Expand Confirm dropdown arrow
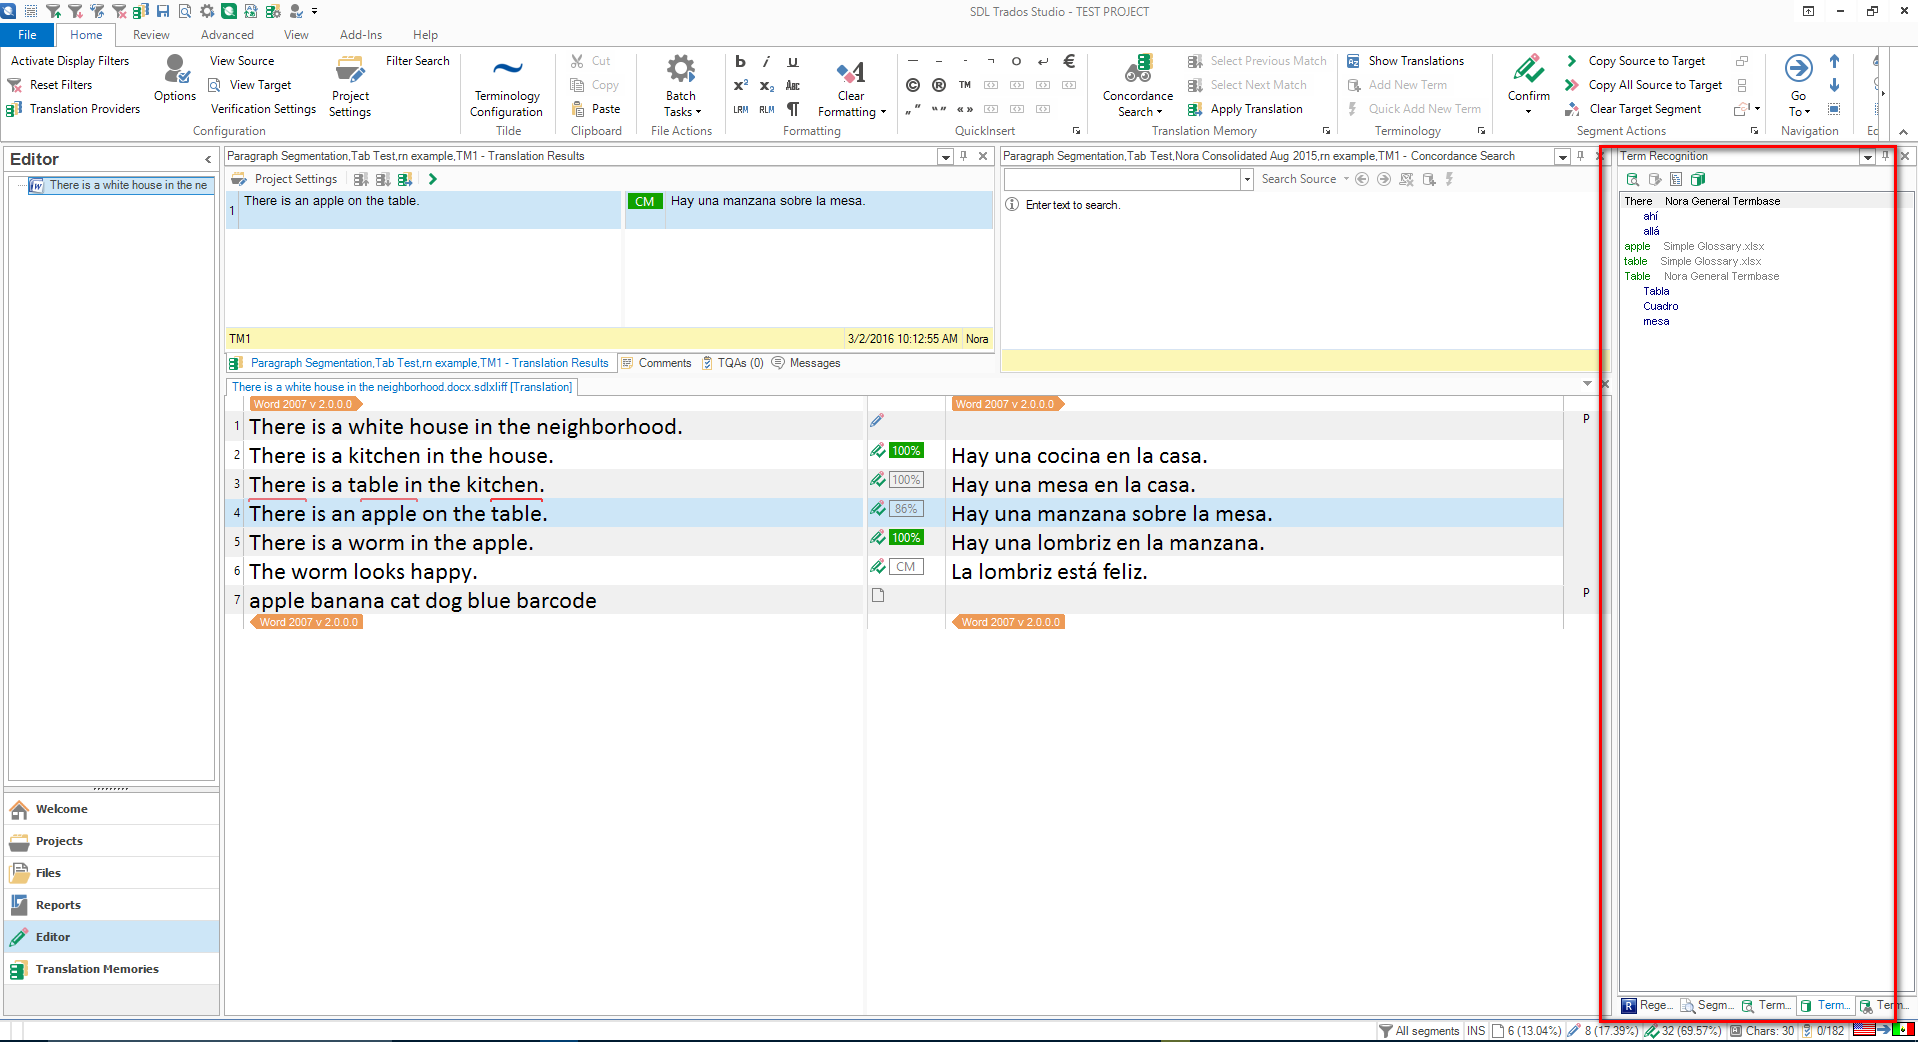 click(1528, 112)
